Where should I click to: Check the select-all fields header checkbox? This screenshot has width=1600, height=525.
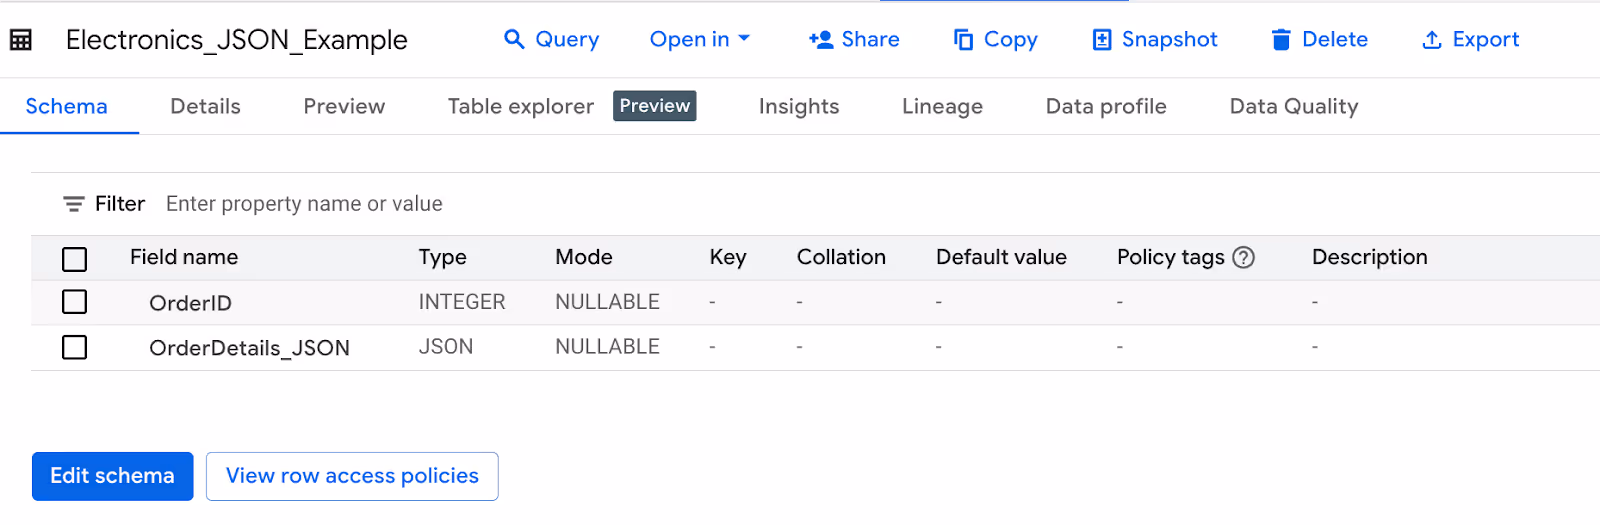coord(75,259)
